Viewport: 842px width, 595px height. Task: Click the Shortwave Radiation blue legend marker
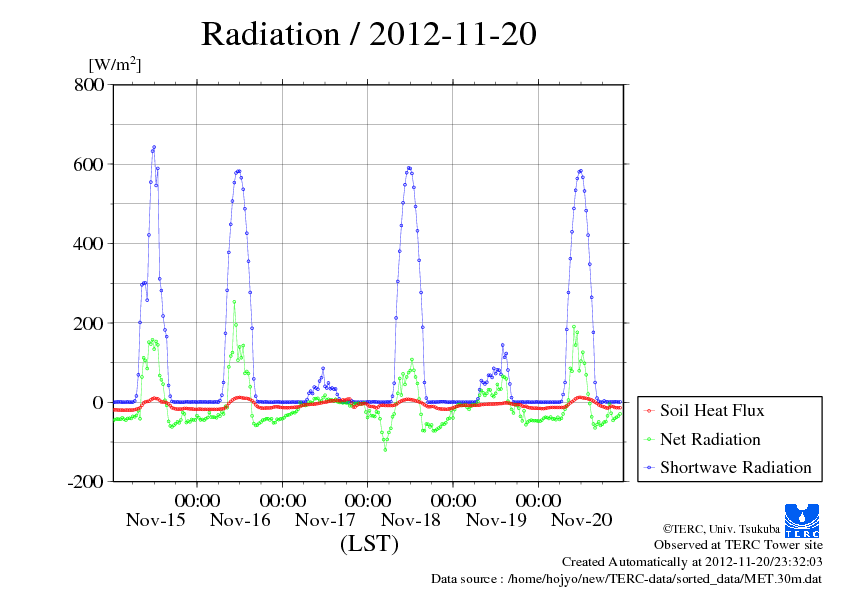[650, 468]
